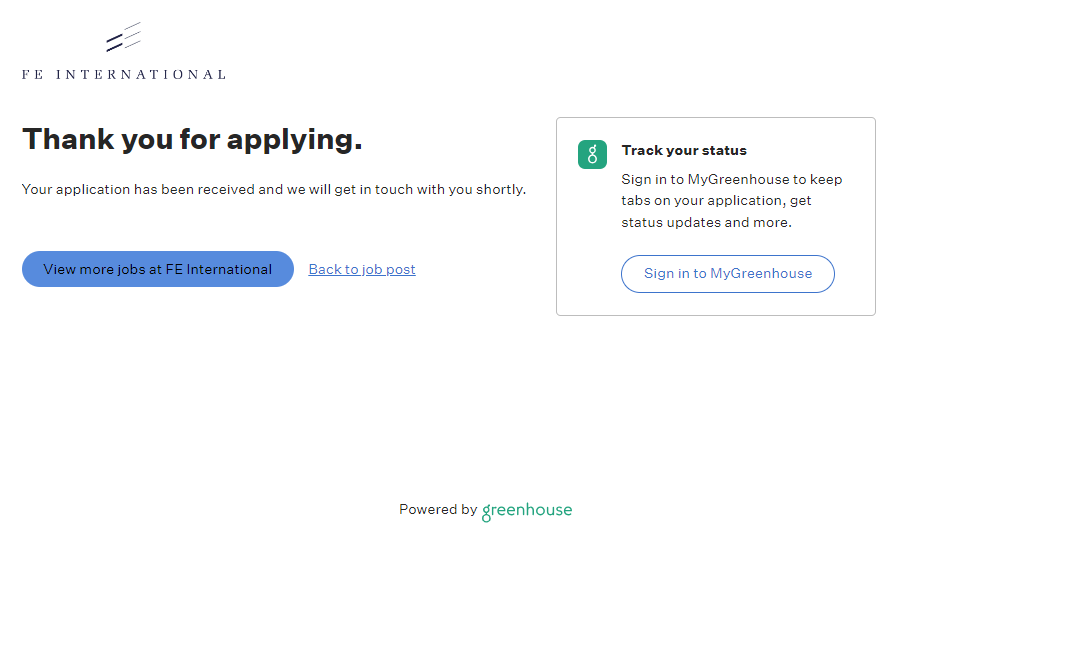Viewport: 1078px width, 652px height.
Task: Click the word "MyGreenhouse" inside the outlined button
Action: [761, 273]
